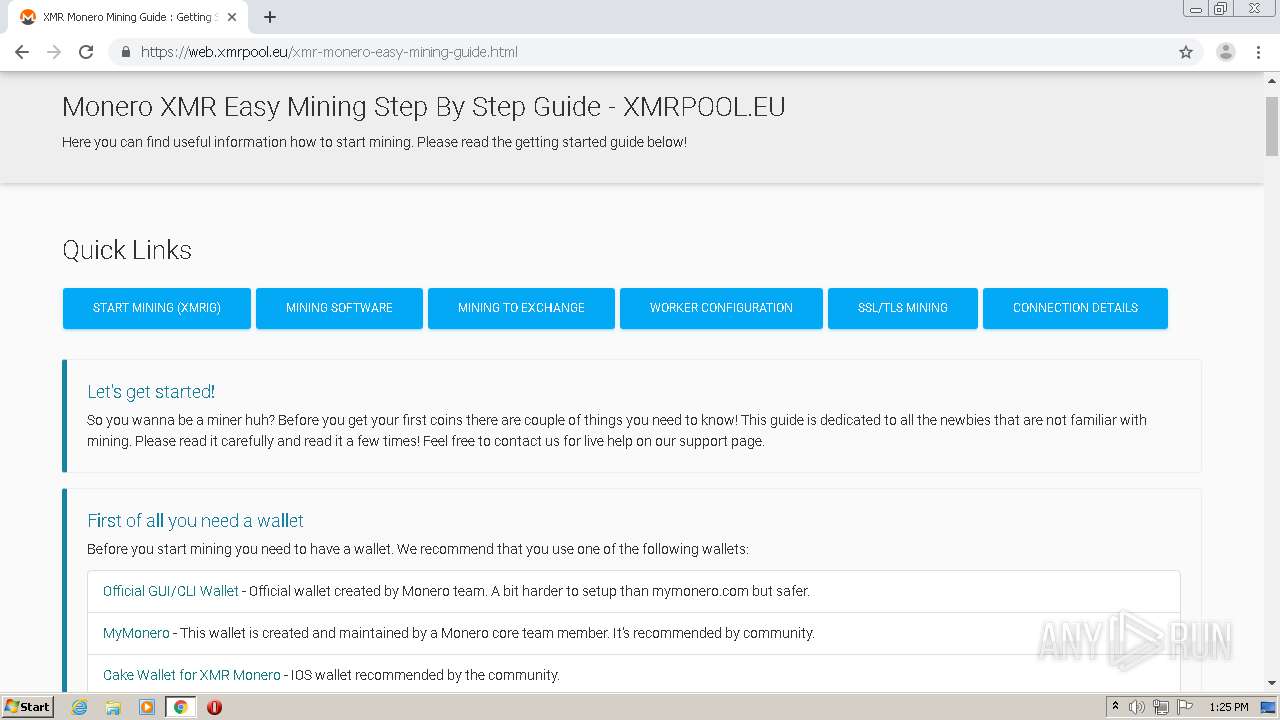Image resolution: width=1280 pixels, height=720 pixels.
Task: Reload the current page
Action: click(86, 52)
